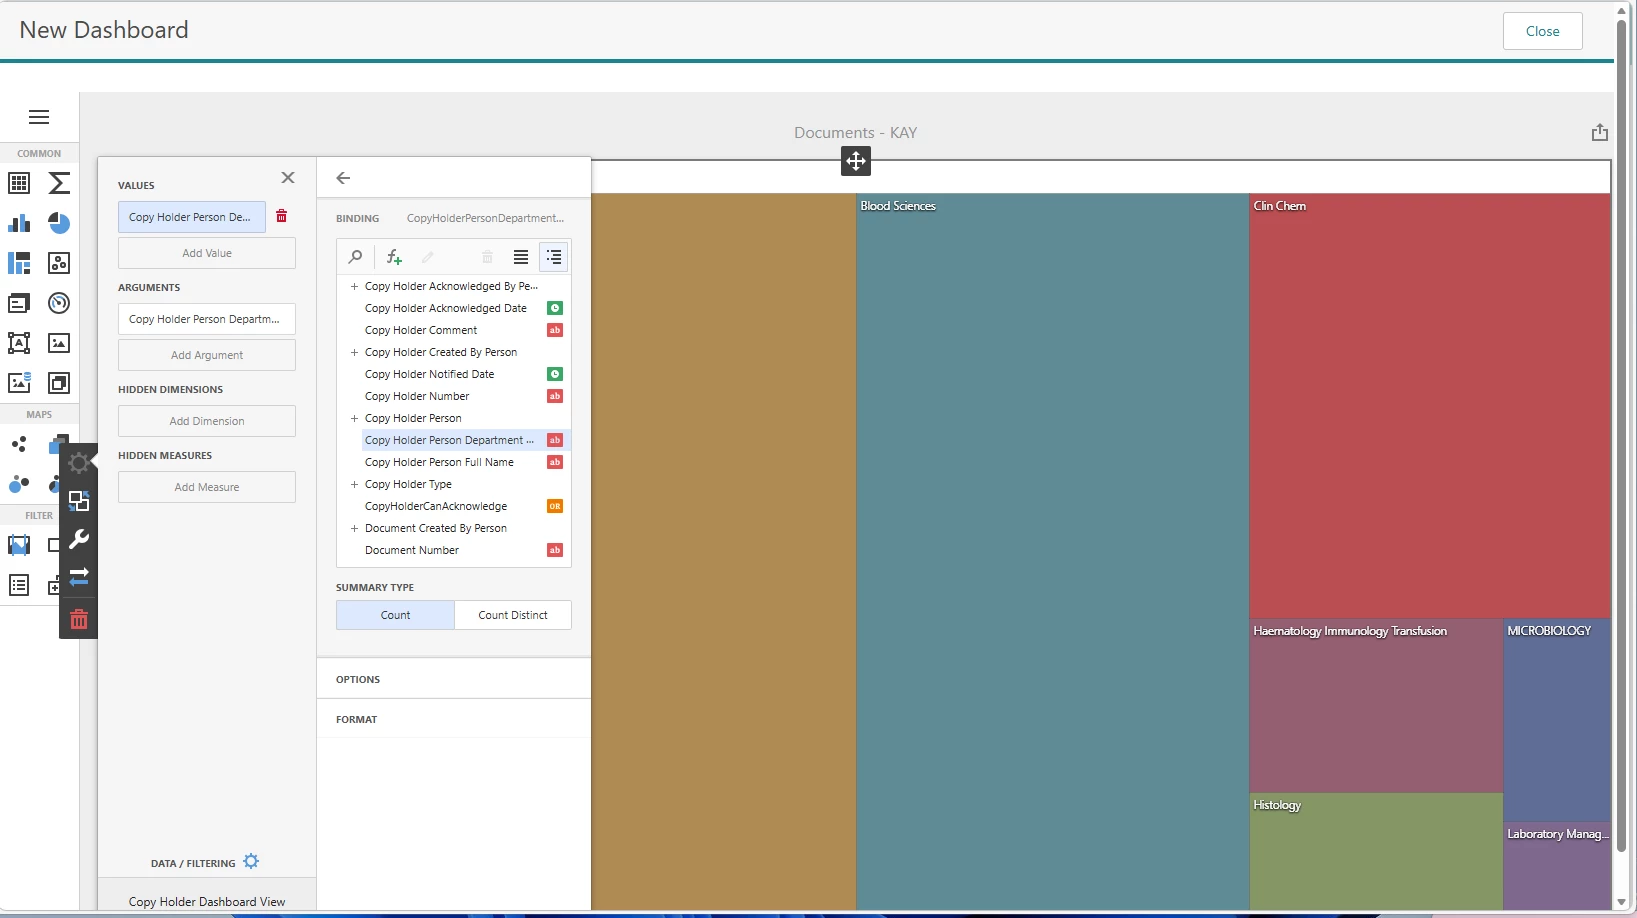Close the Values binding panel

(288, 177)
